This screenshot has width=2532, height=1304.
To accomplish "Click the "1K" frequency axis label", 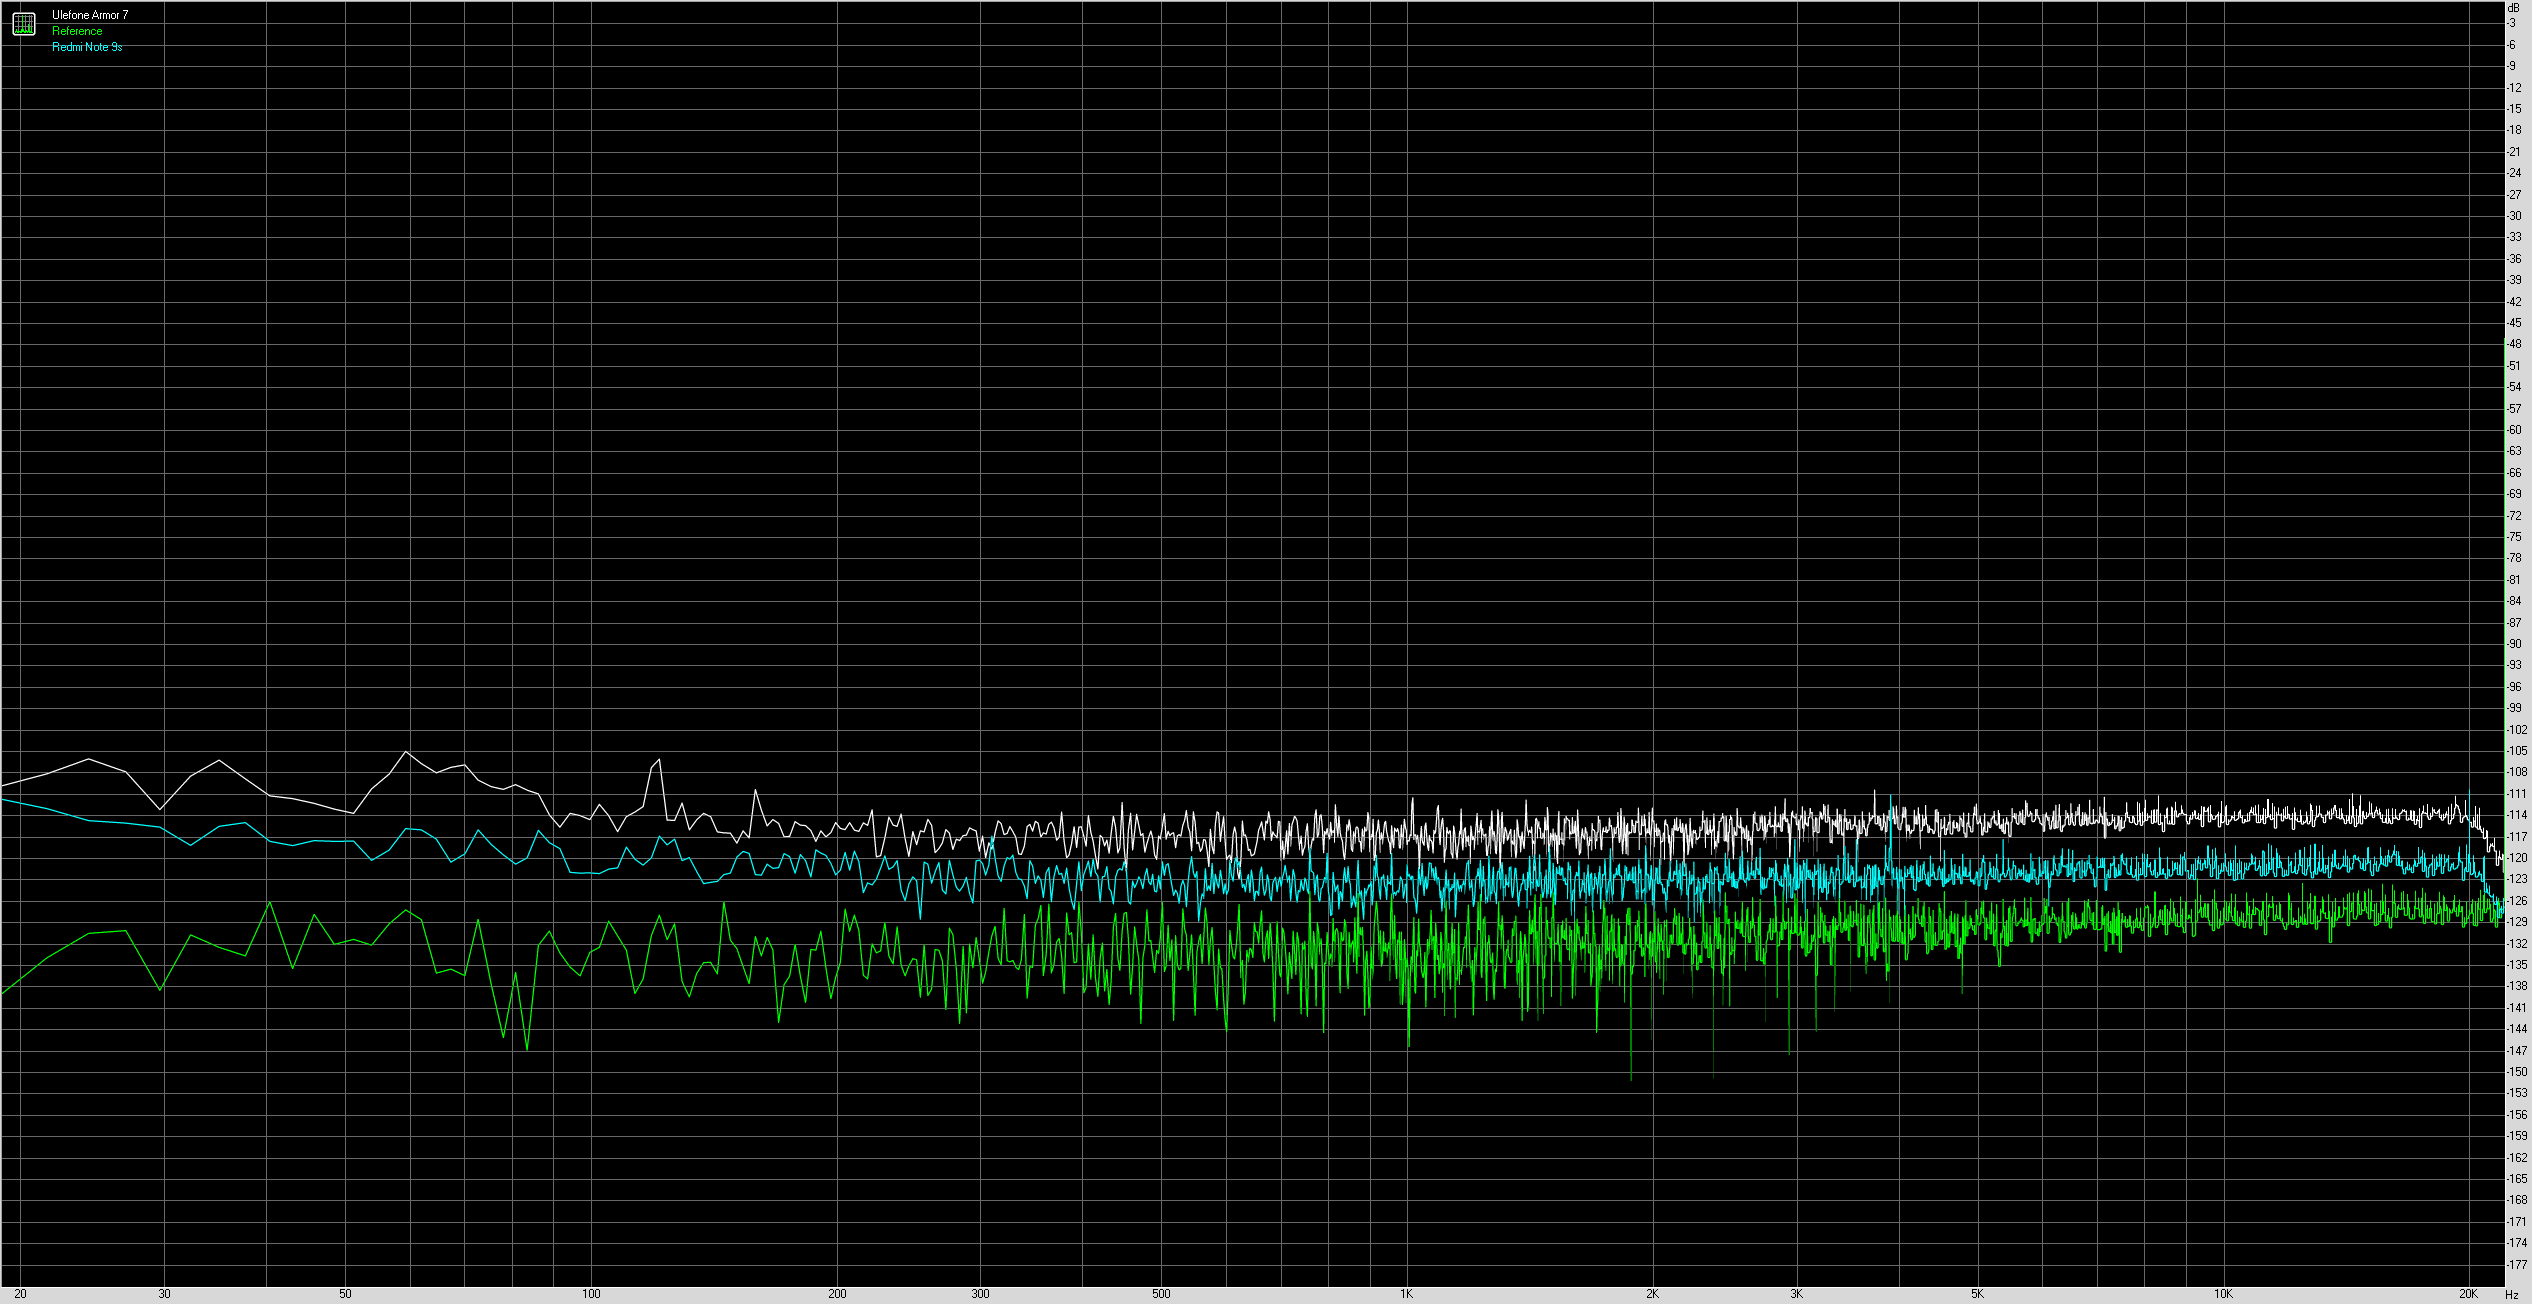I will (x=1407, y=1293).
